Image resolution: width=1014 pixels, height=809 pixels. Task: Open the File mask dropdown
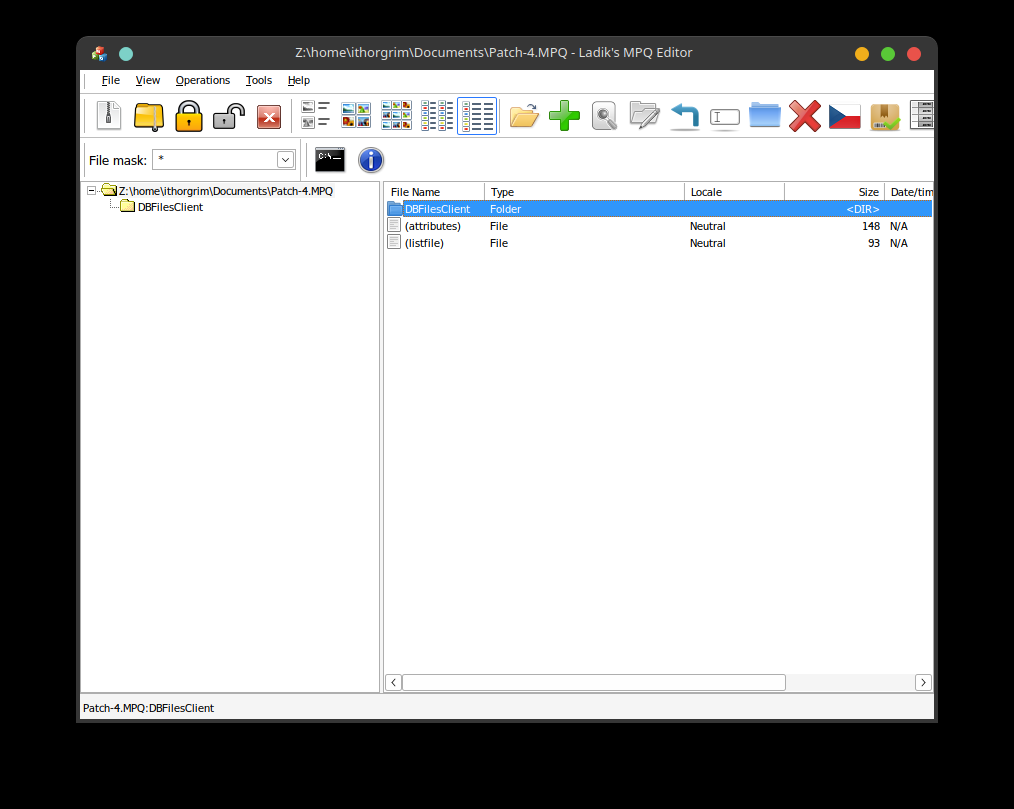285,160
